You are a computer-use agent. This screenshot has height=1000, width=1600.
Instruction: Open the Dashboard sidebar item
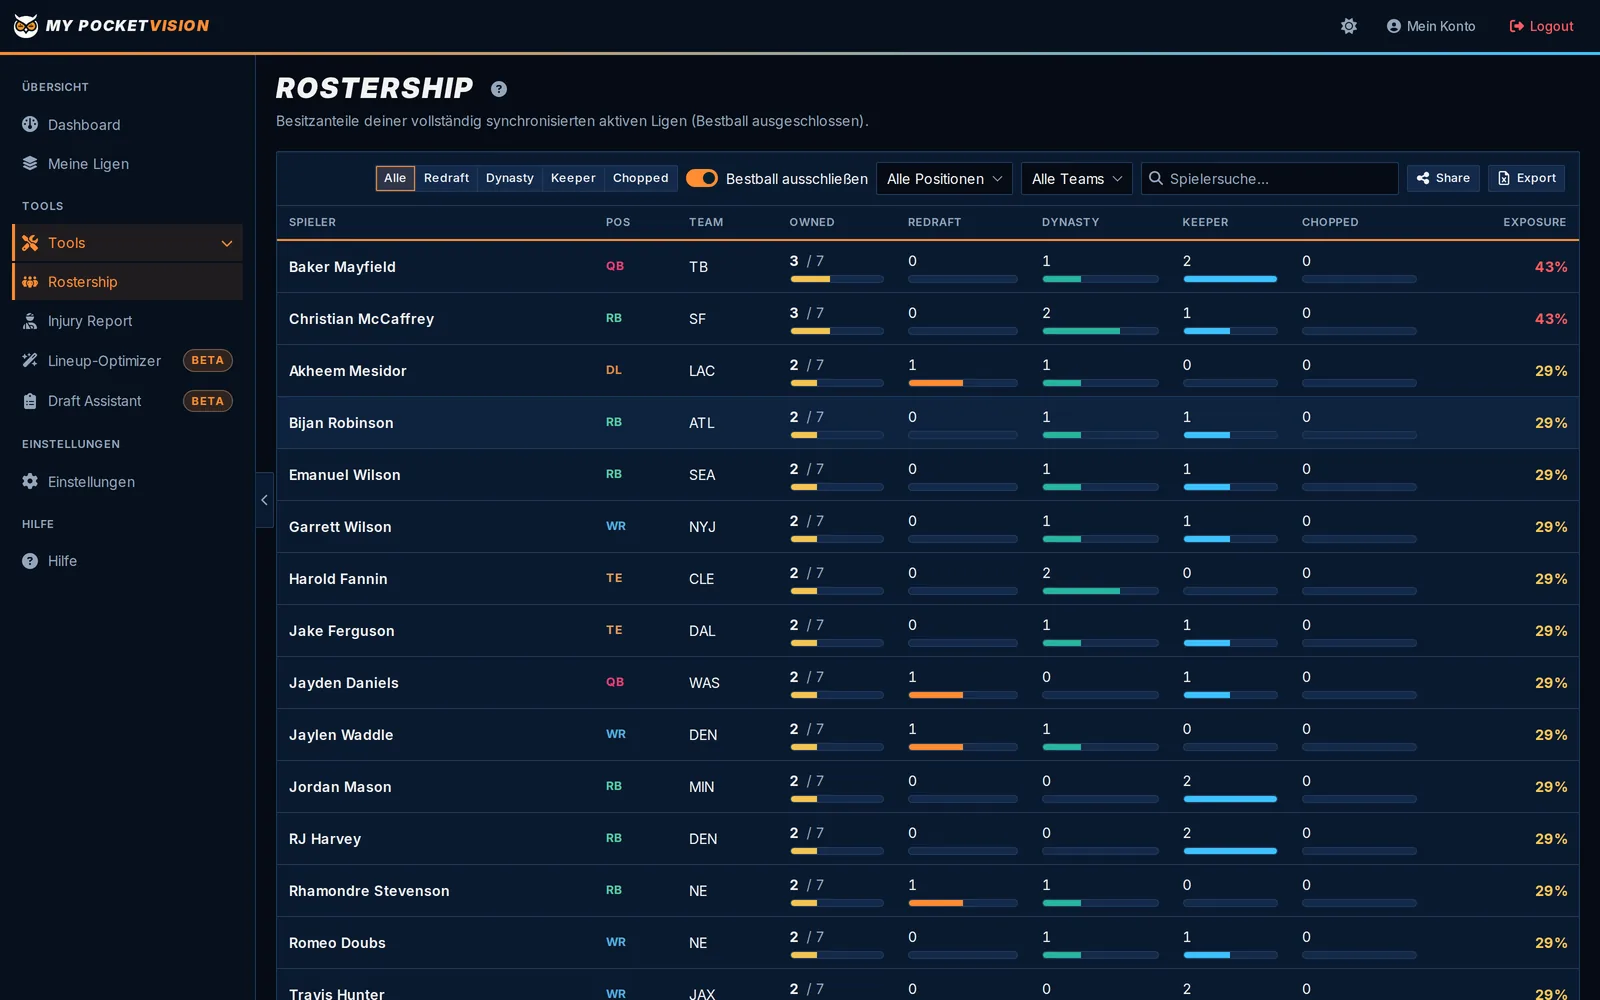(127, 125)
